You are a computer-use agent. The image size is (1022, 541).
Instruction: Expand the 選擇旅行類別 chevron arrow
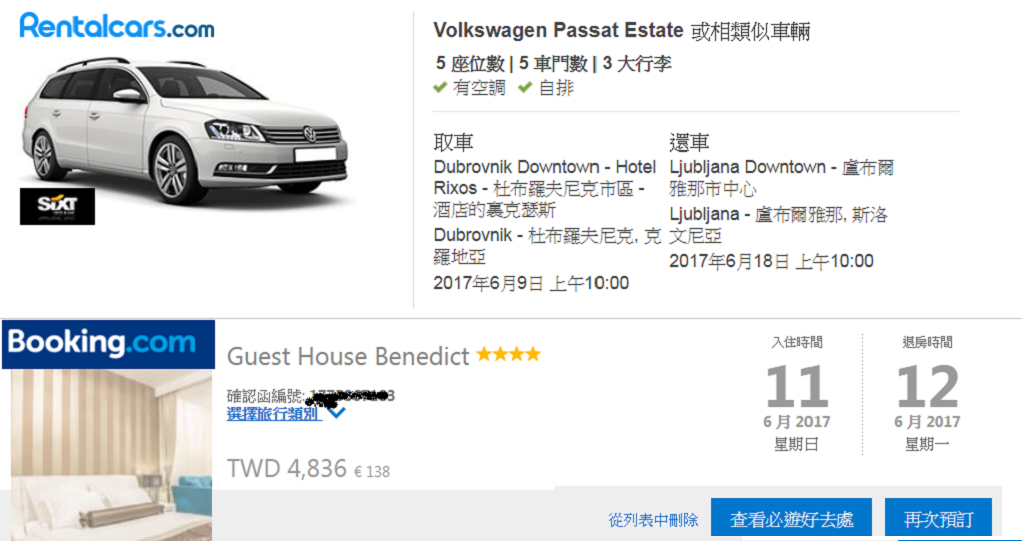[336, 413]
